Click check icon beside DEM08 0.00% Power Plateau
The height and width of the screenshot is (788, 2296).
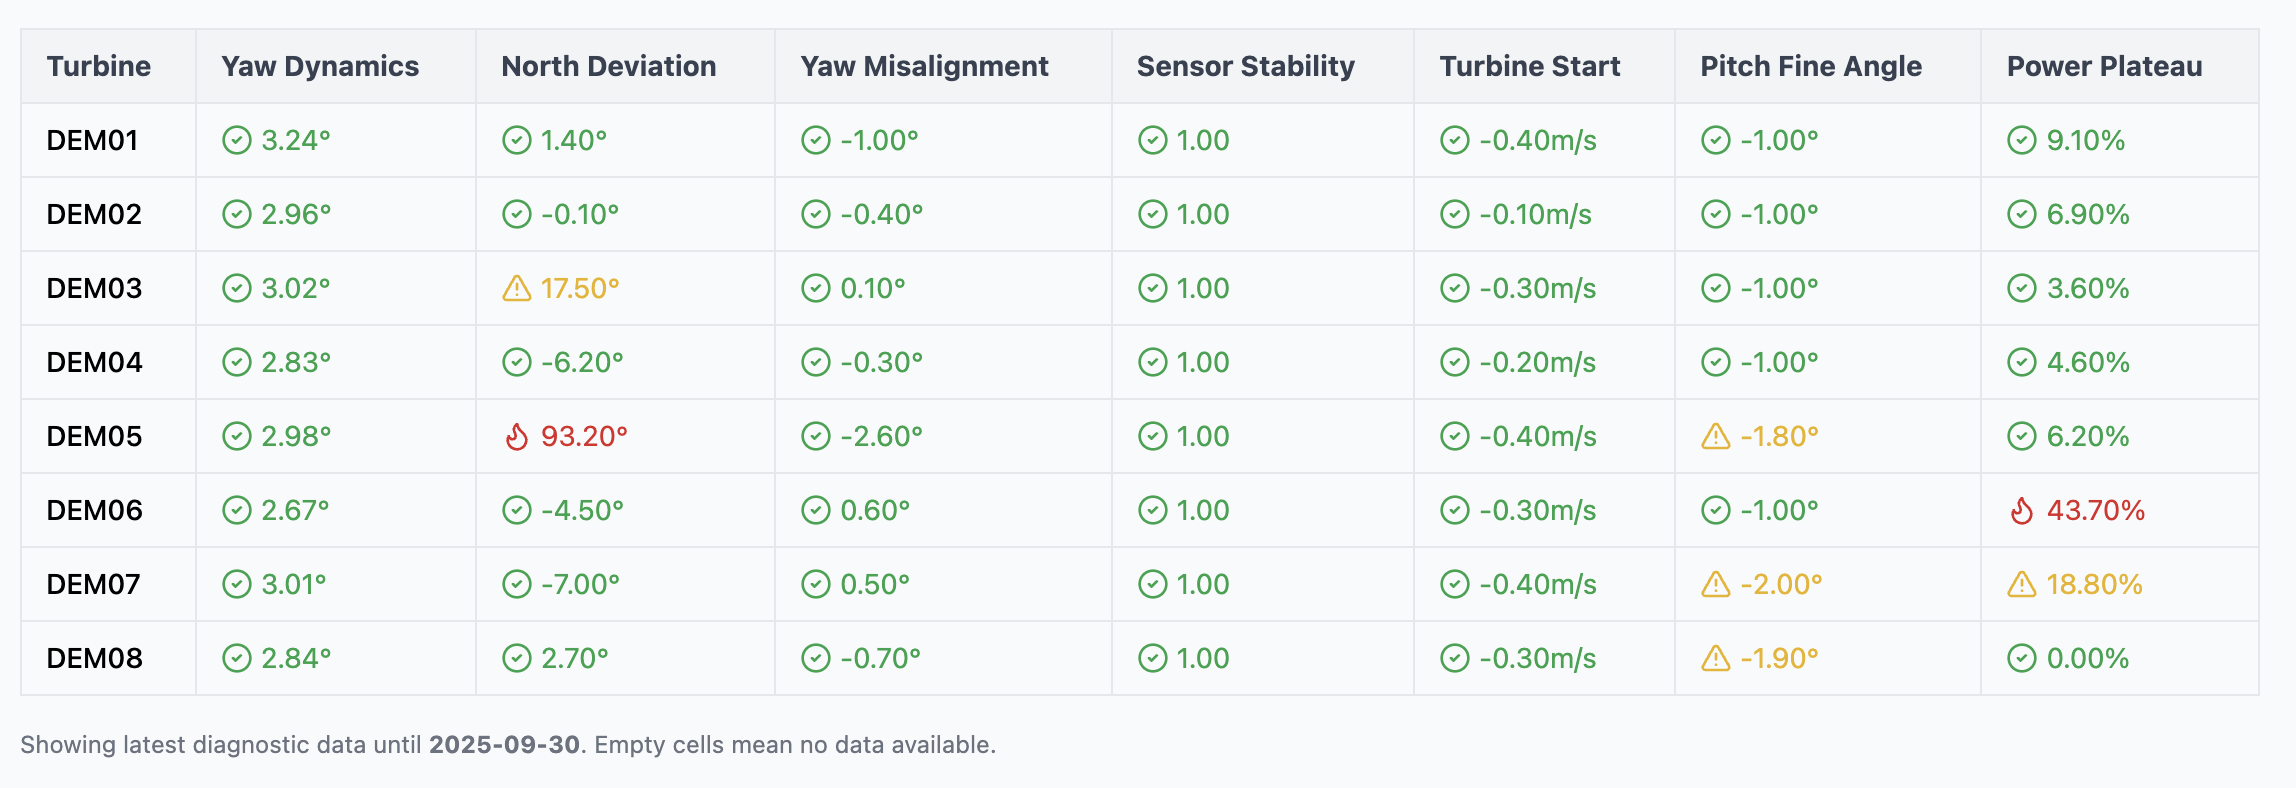coord(2021,659)
